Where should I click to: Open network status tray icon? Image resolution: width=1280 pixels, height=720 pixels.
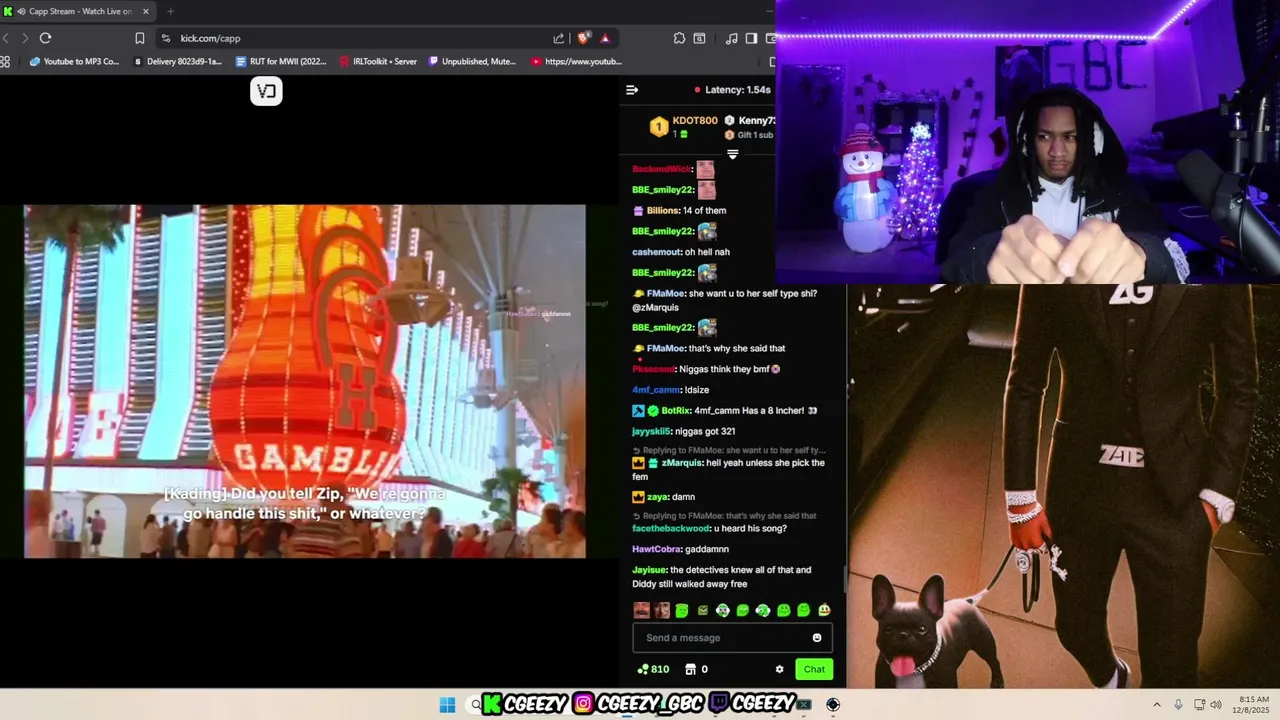(x=1199, y=704)
